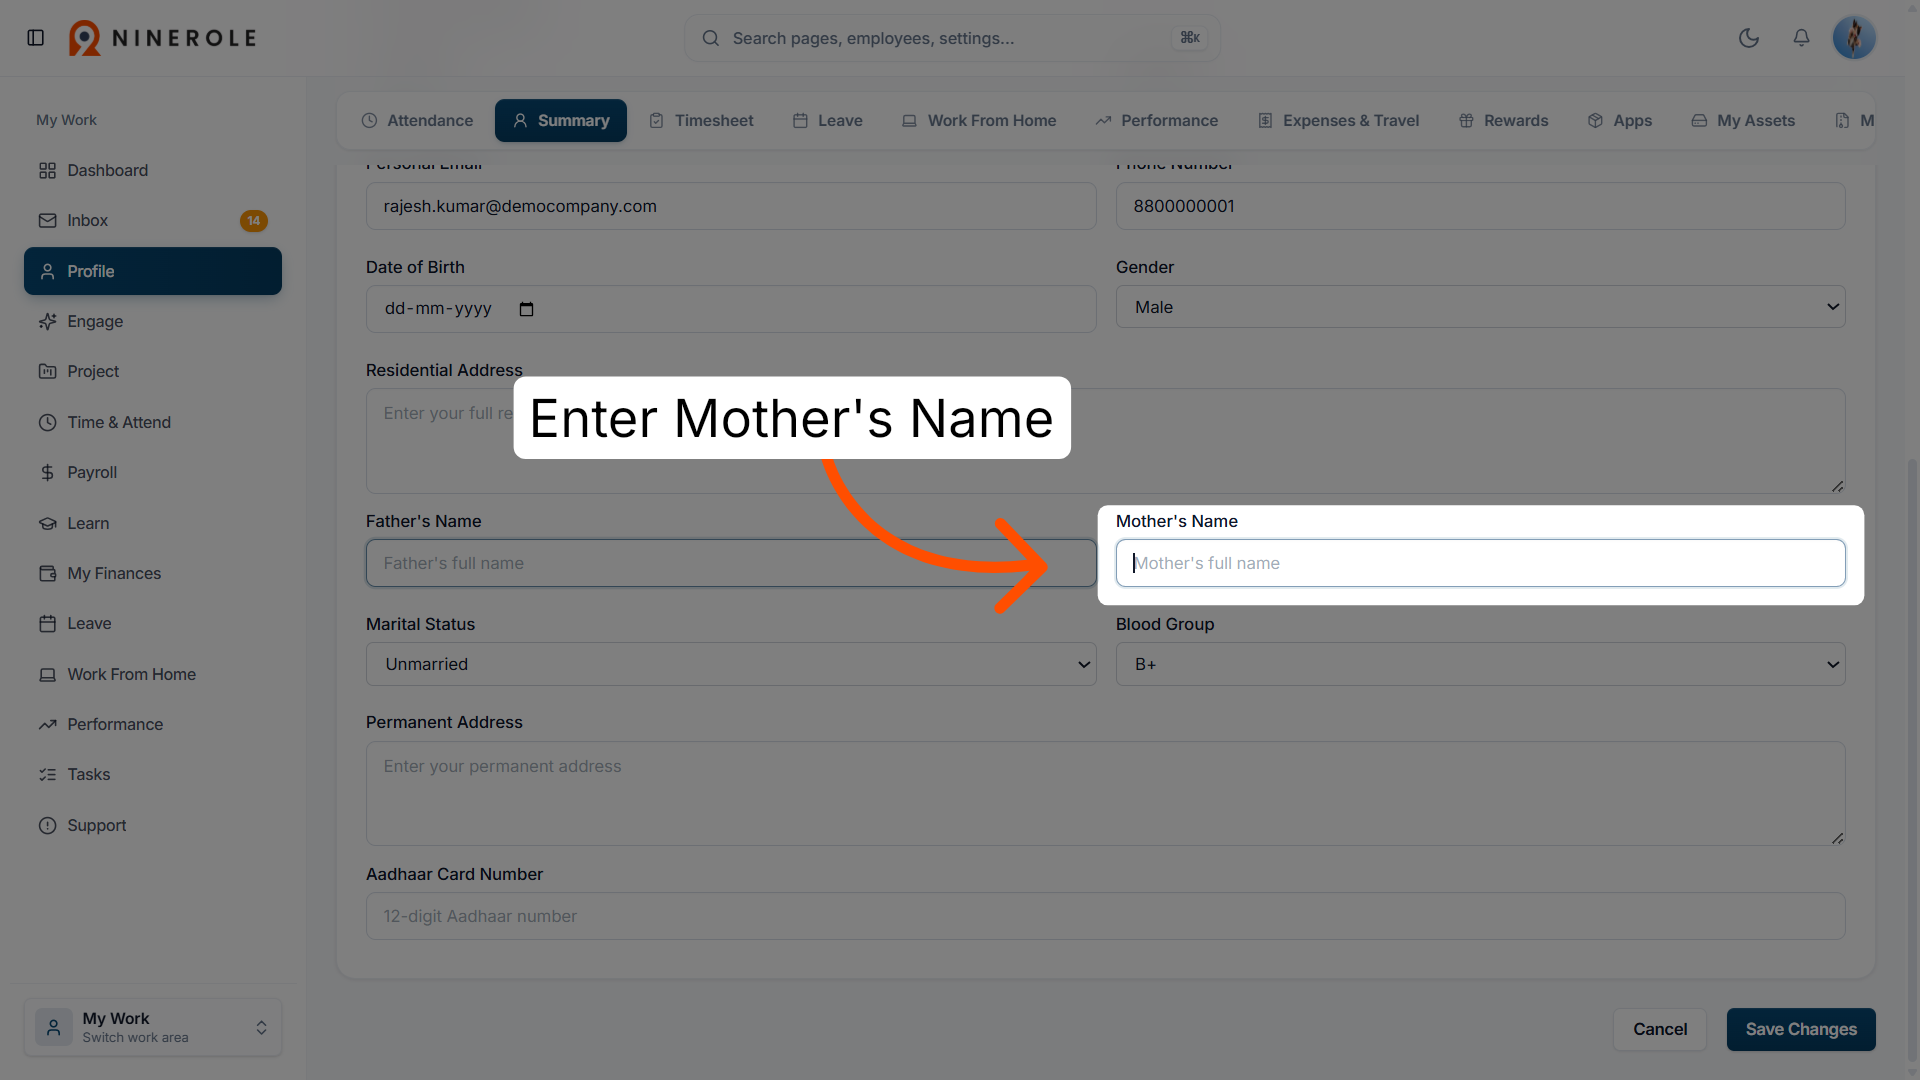Image resolution: width=1920 pixels, height=1080 pixels.
Task: Switch to dark mode with the moon icon
Action: [x=1749, y=38]
